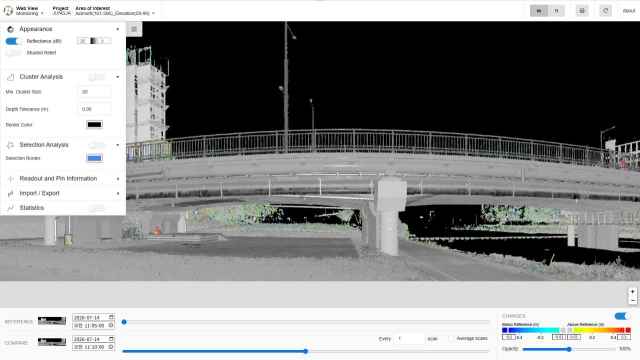Open the reference date calendar picker
The width and height of the screenshot is (640, 360).
point(111,317)
